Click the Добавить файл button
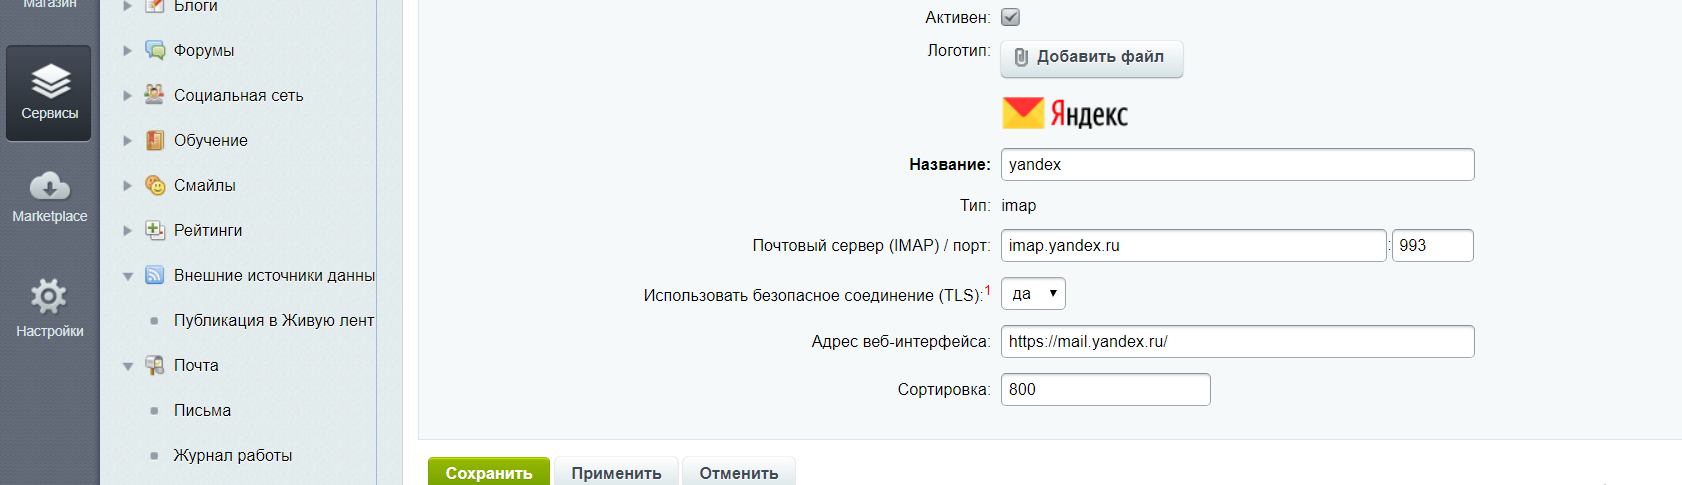The height and width of the screenshot is (485, 1682). 1092,58
